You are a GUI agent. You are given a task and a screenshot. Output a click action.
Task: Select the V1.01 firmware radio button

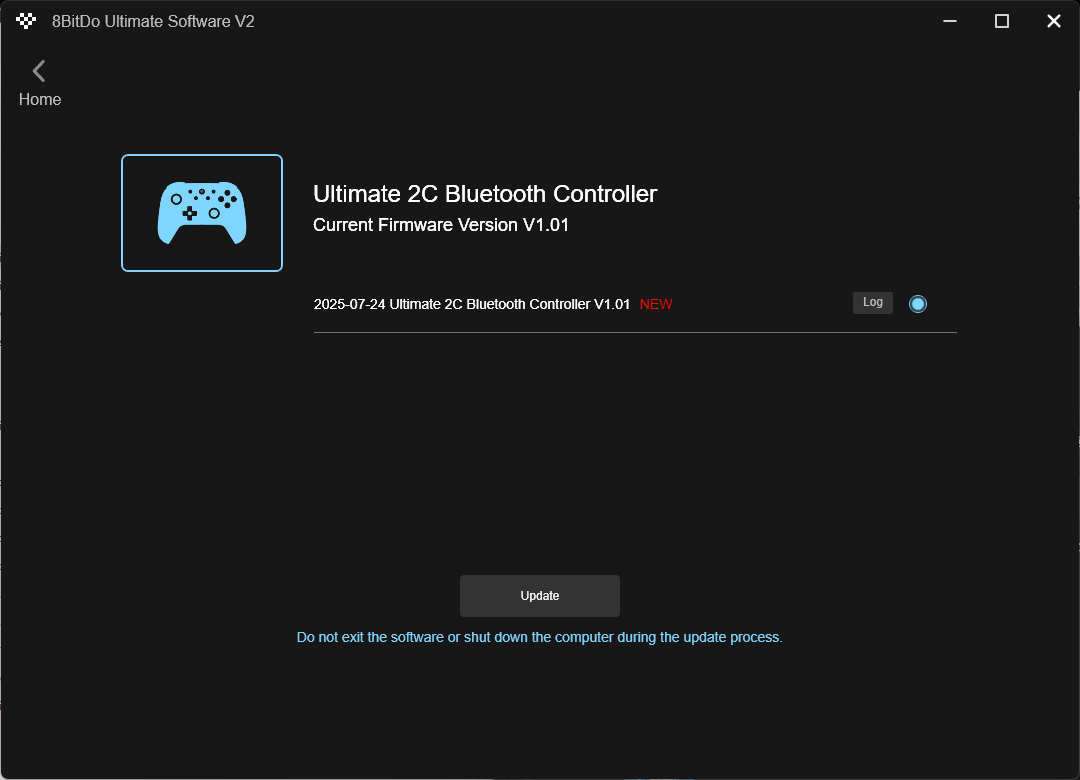[x=917, y=304]
